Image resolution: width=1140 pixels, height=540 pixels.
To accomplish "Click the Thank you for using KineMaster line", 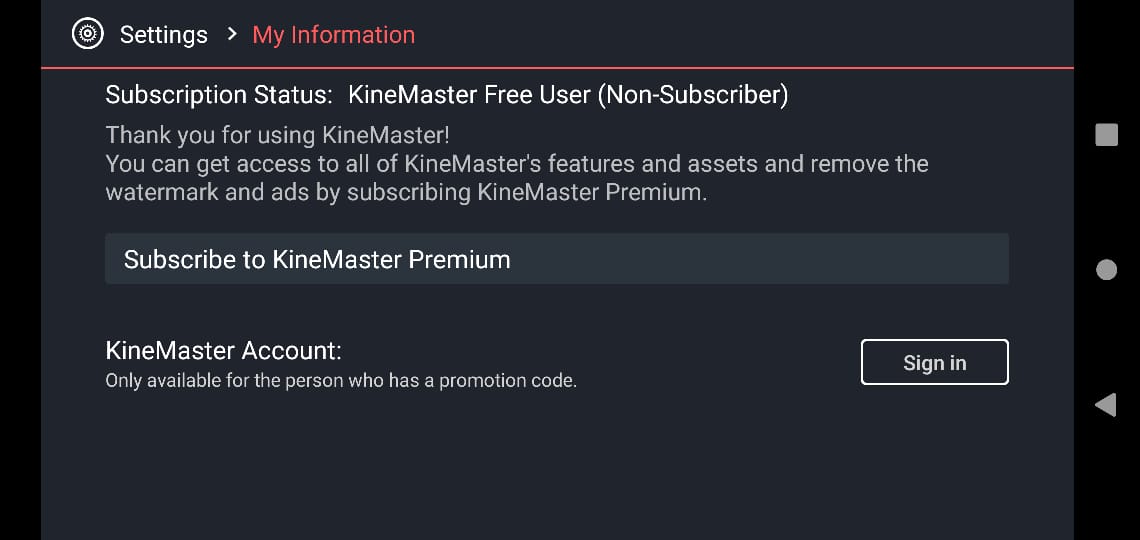I will coord(278,135).
